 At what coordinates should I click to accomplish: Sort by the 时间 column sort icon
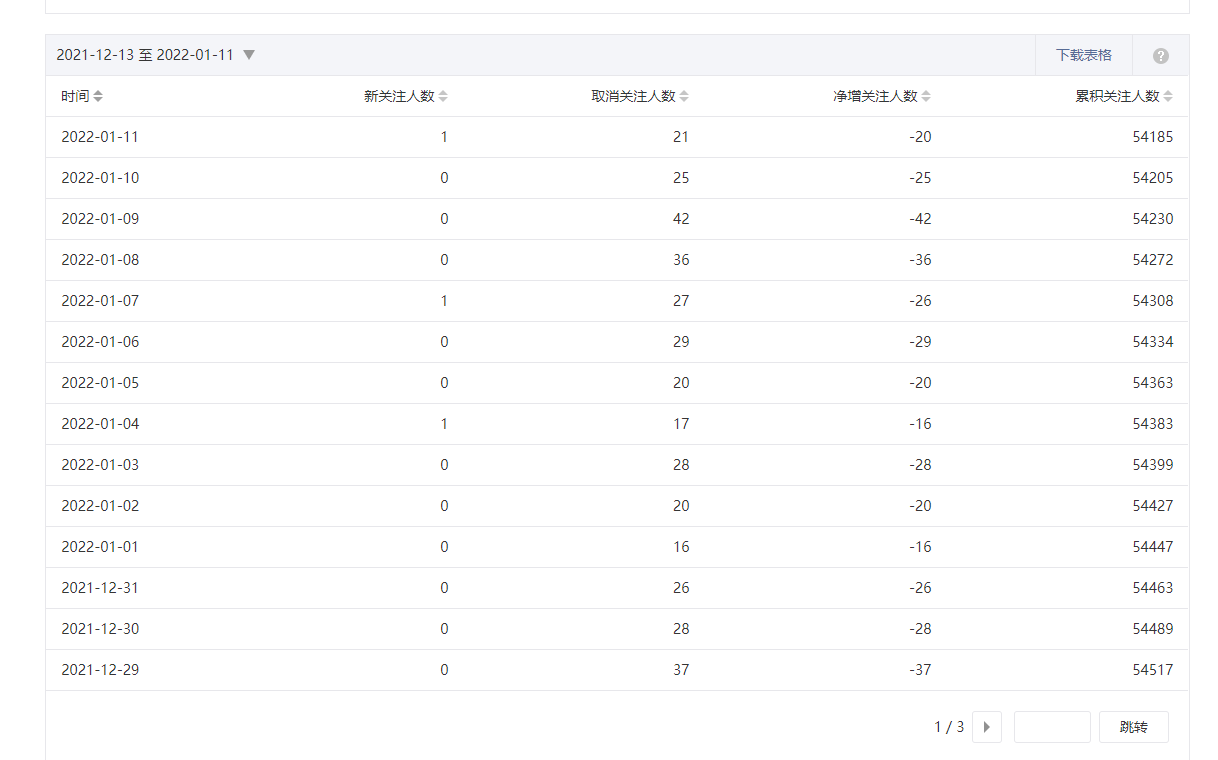pos(98,97)
